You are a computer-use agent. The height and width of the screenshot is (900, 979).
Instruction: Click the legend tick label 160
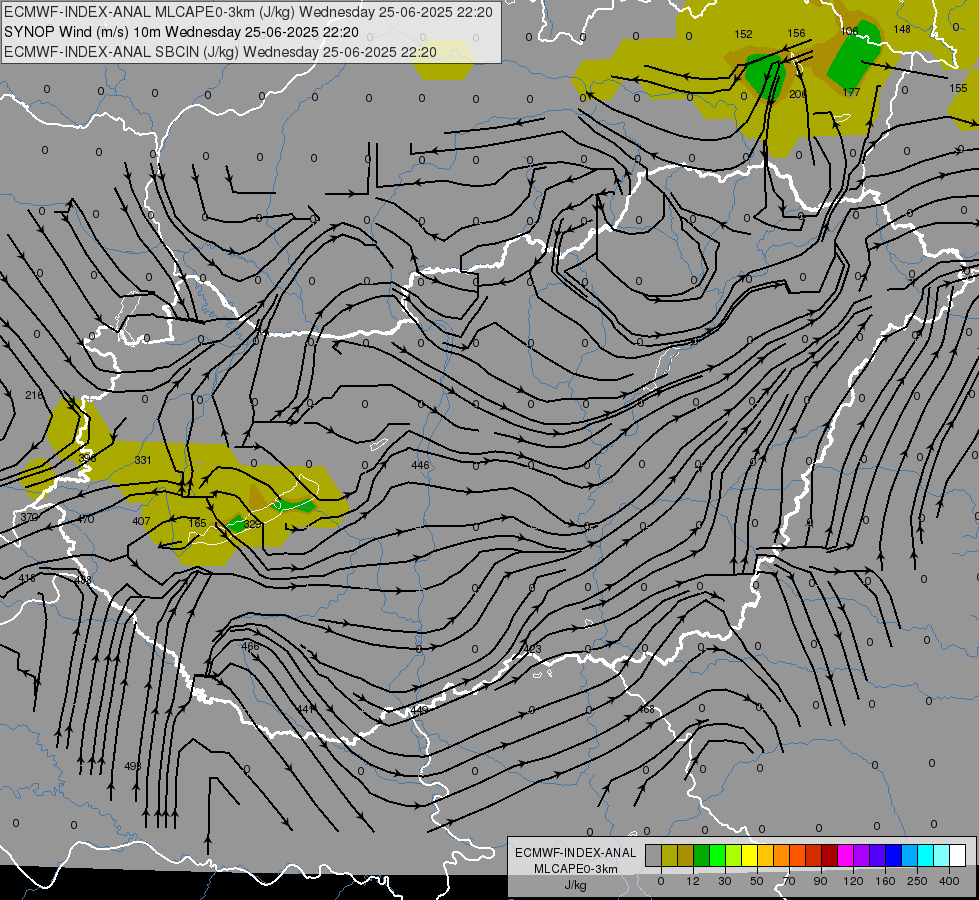tap(885, 881)
